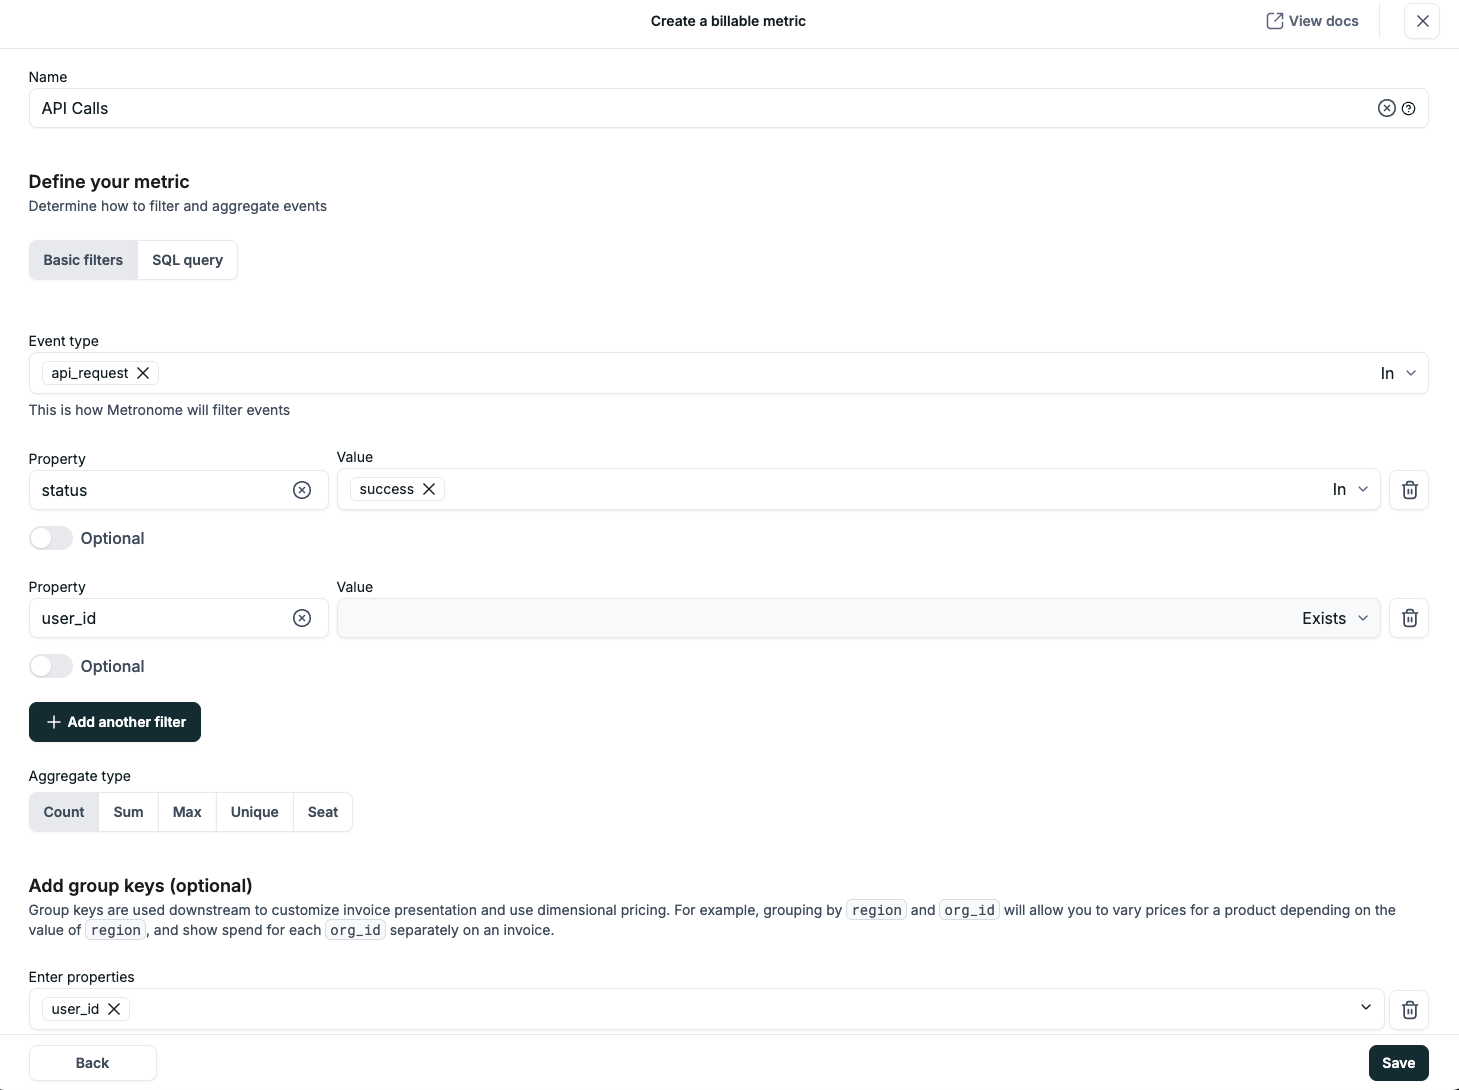Screen dimensions: 1459x1090
Task: Enable Optional on the user_id filter
Action: (50, 666)
